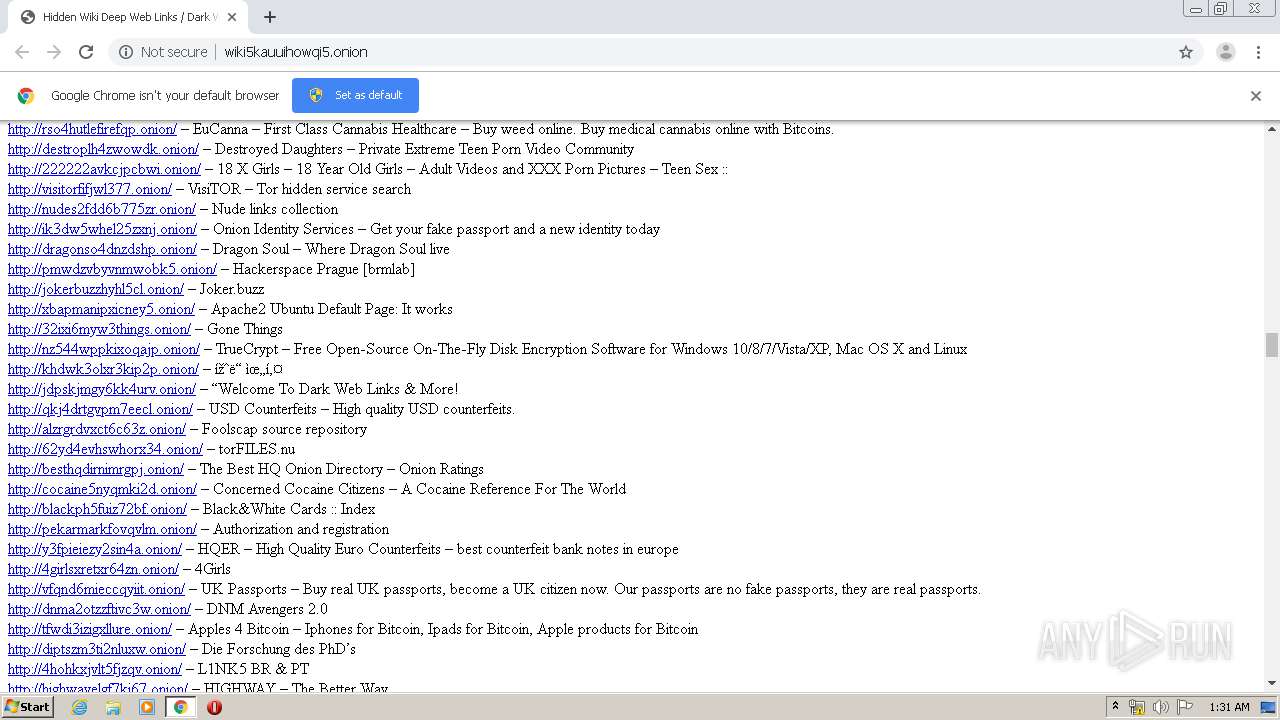
Task: Click the text 'Joker.buzz'
Action: pyautogui.click(x=232, y=289)
